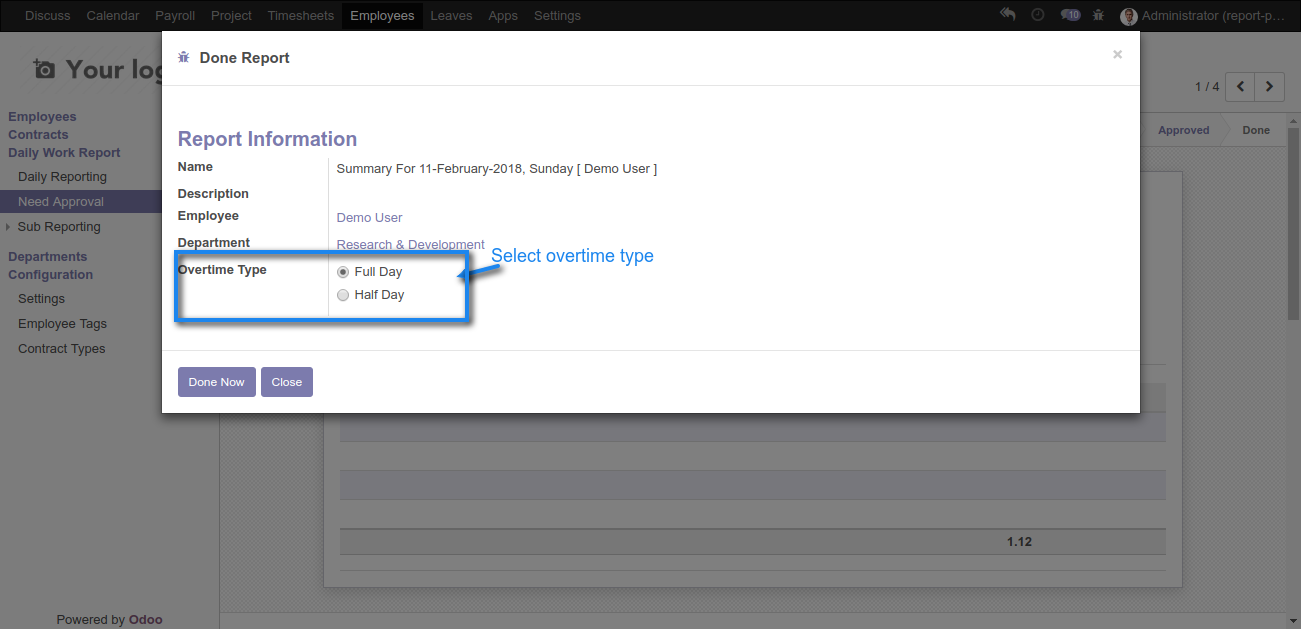This screenshot has height=629, width=1301.
Task: Open Contracts in sidebar
Action: (38, 135)
